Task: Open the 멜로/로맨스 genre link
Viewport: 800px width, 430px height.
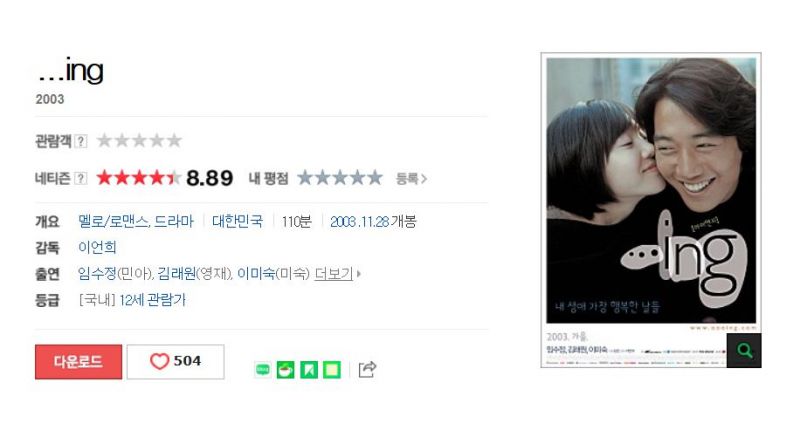Action: [x=114, y=221]
